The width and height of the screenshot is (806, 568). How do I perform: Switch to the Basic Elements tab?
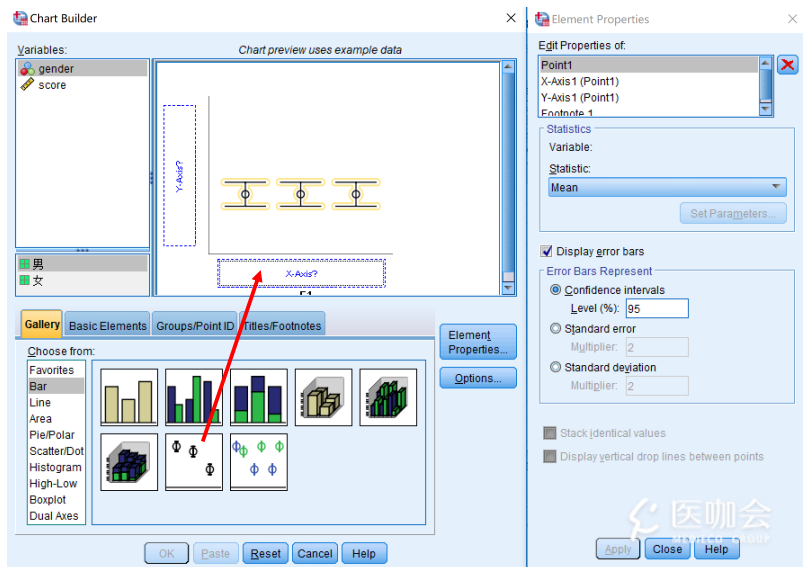point(108,326)
